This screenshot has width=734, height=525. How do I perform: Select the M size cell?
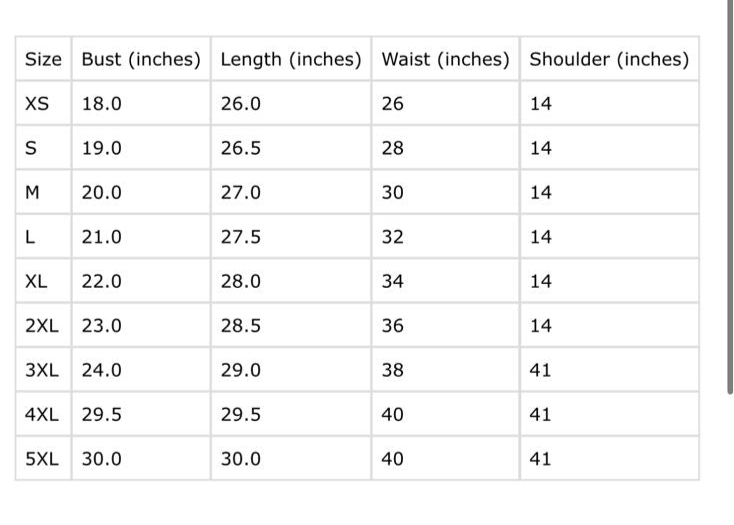(x=44, y=192)
